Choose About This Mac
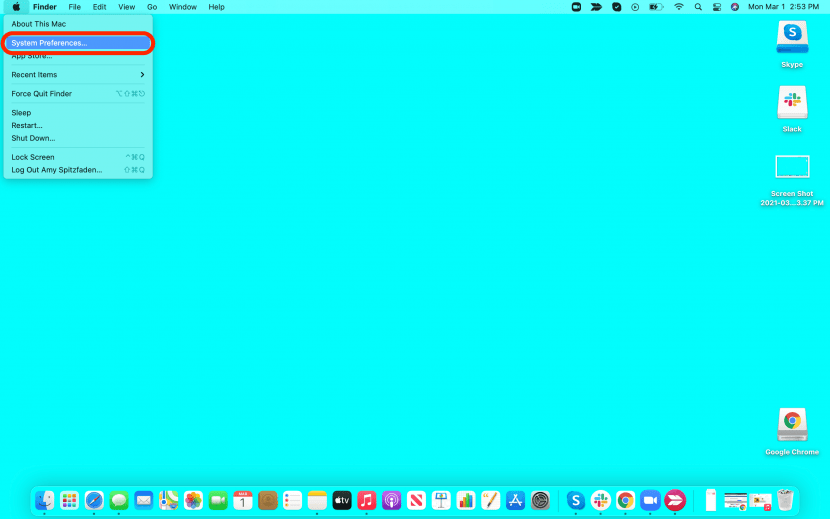 pyautogui.click(x=38, y=24)
